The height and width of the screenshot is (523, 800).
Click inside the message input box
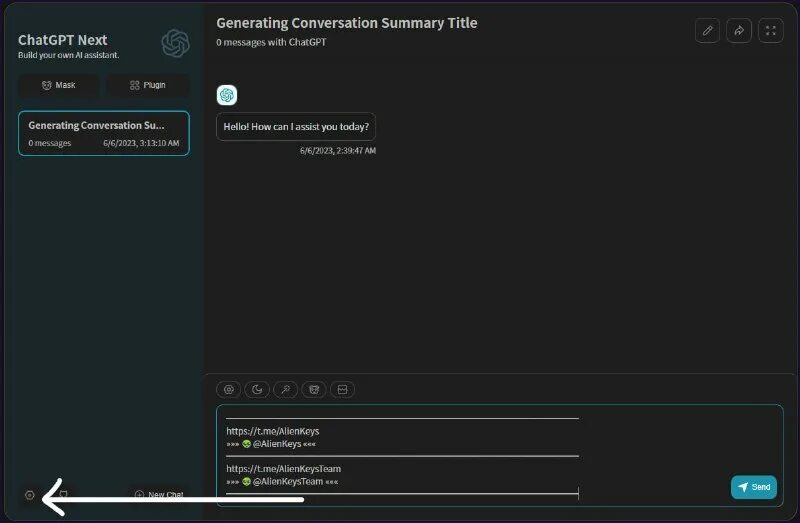point(500,455)
